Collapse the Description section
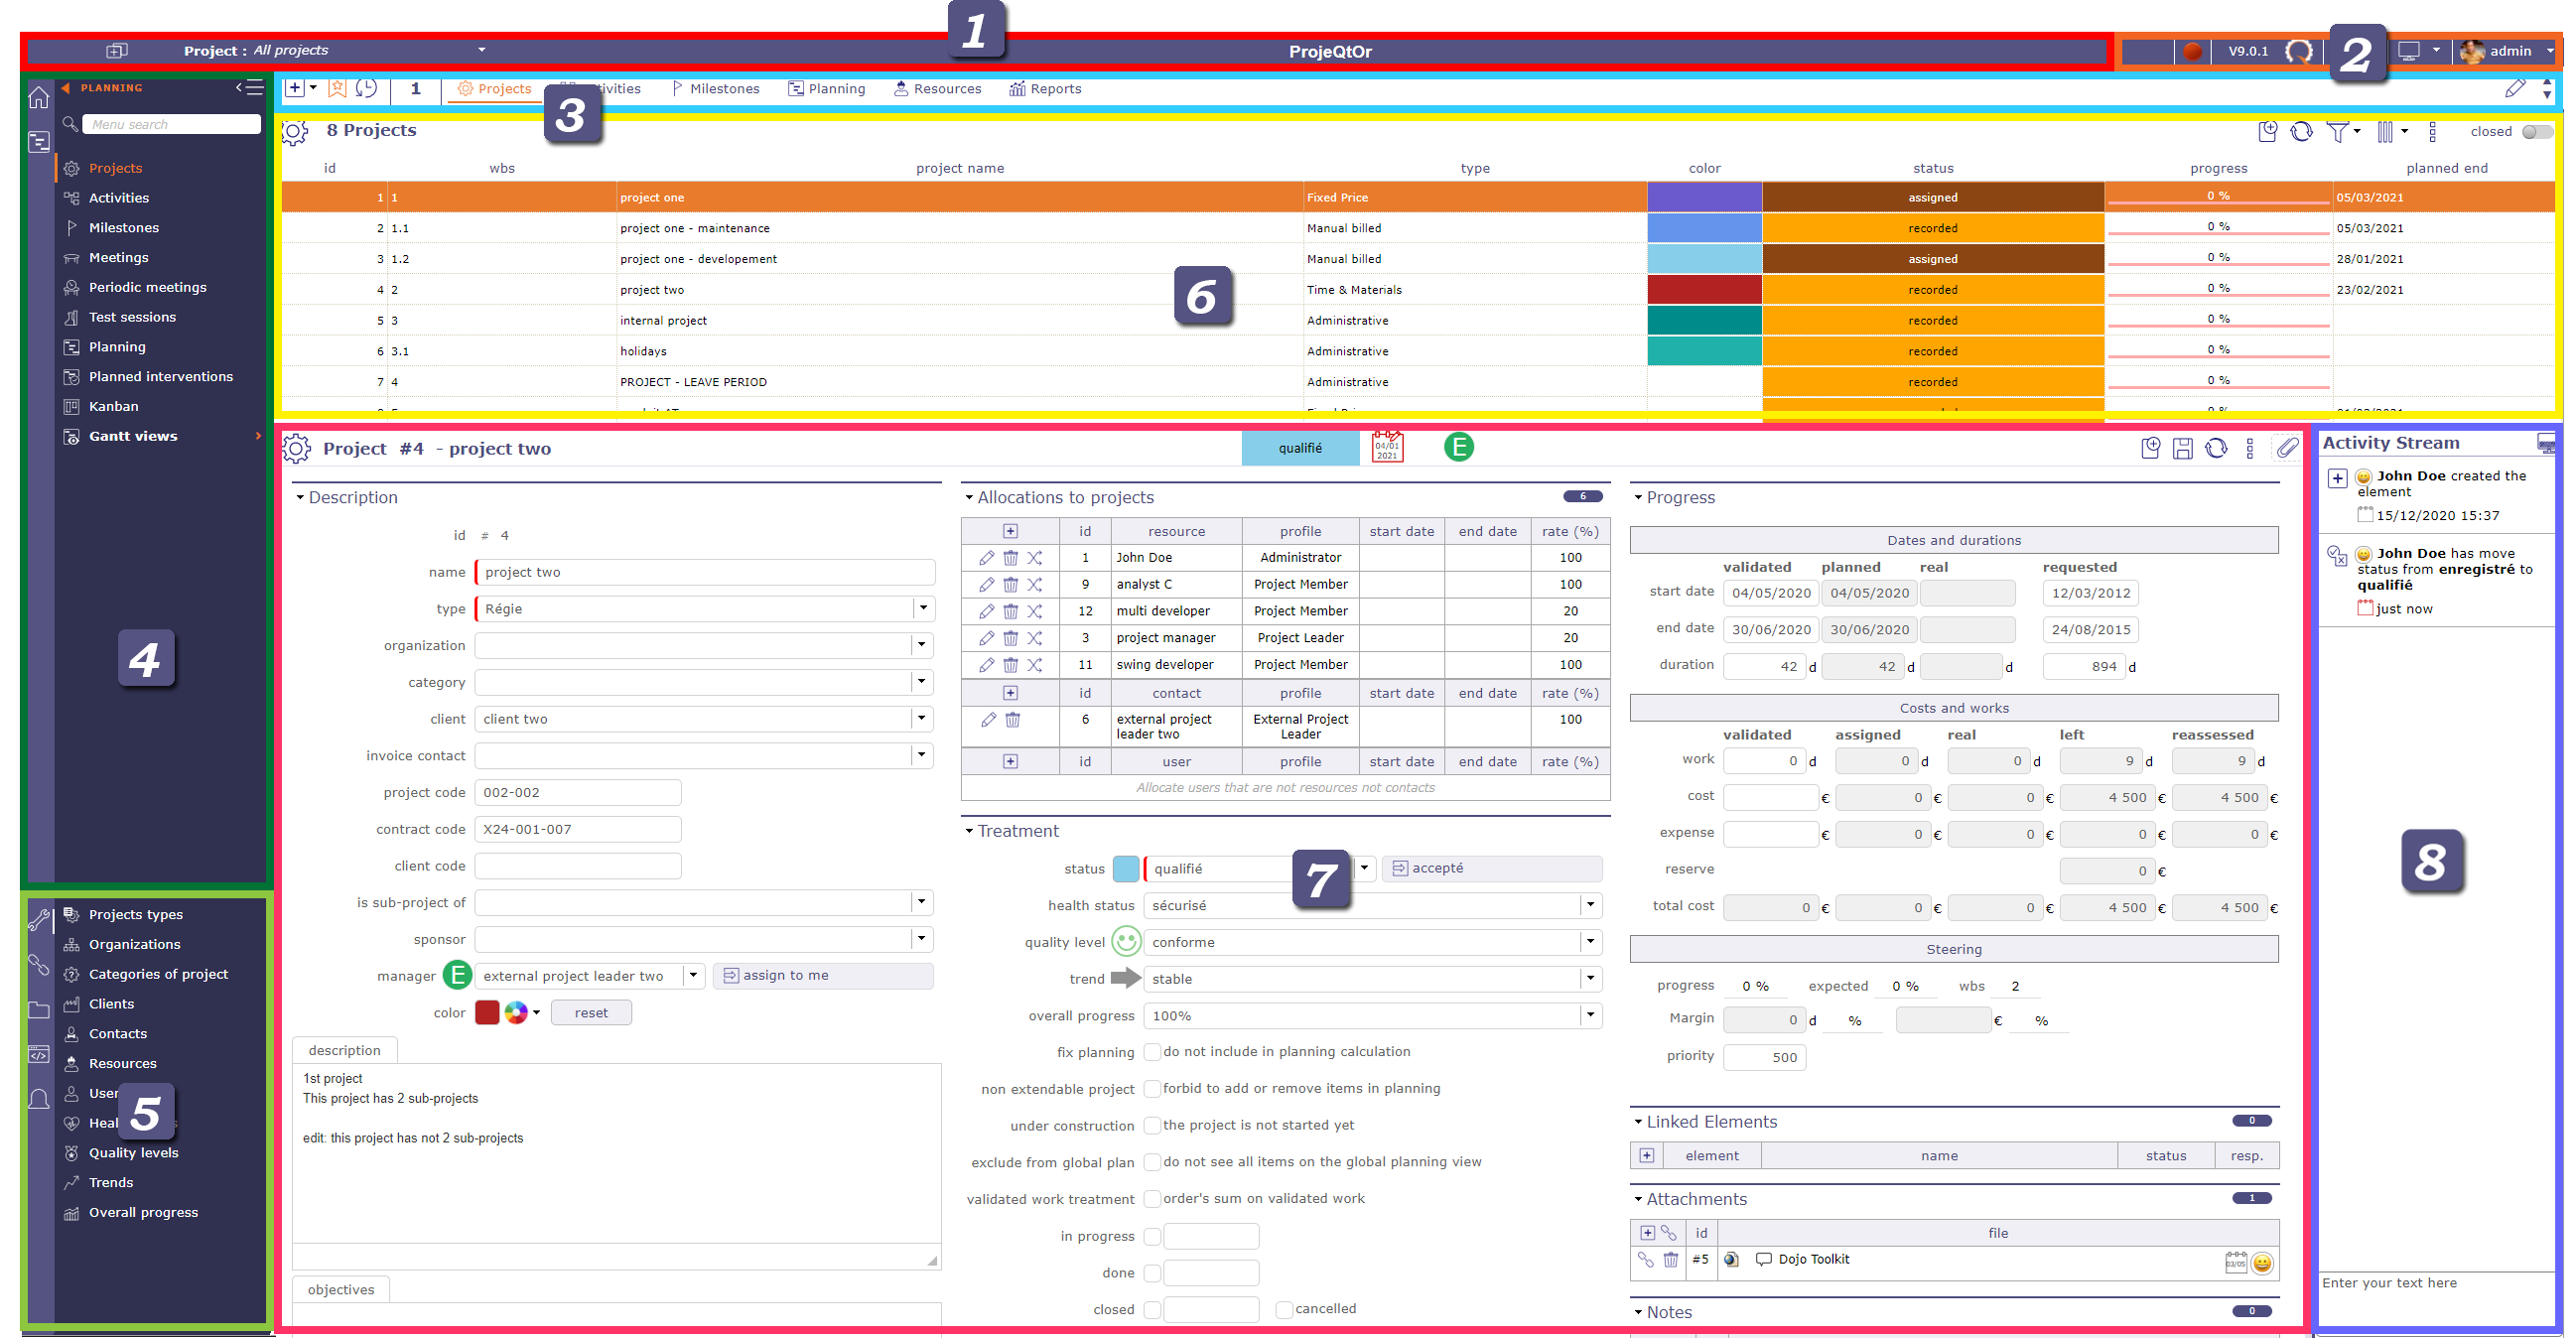 (x=300, y=498)
